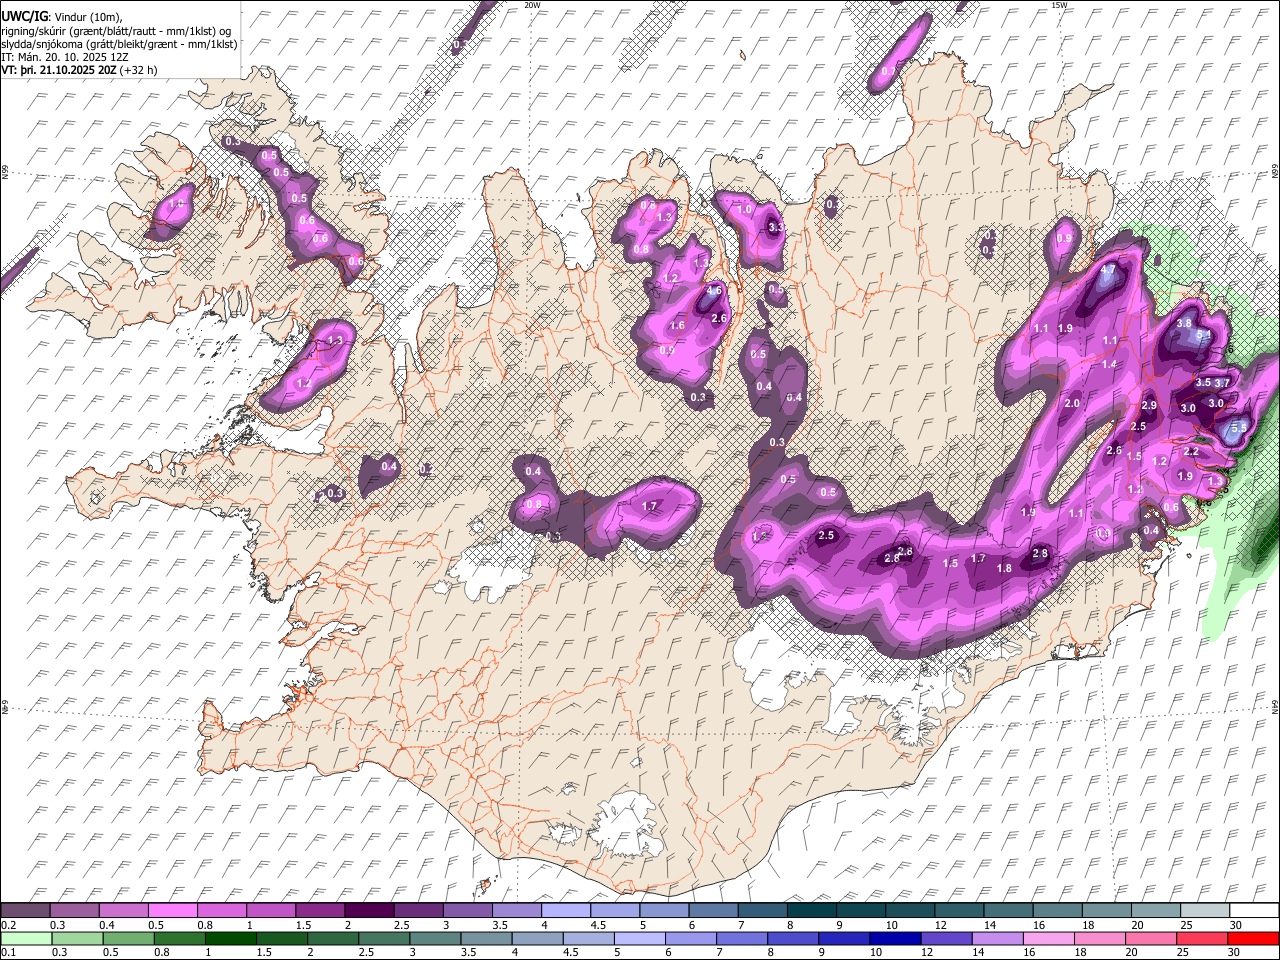The image size is (1280, 960).
Task: Click the deep blue bottom-row swatch between 10 and 12
Action: coord(895,938)
